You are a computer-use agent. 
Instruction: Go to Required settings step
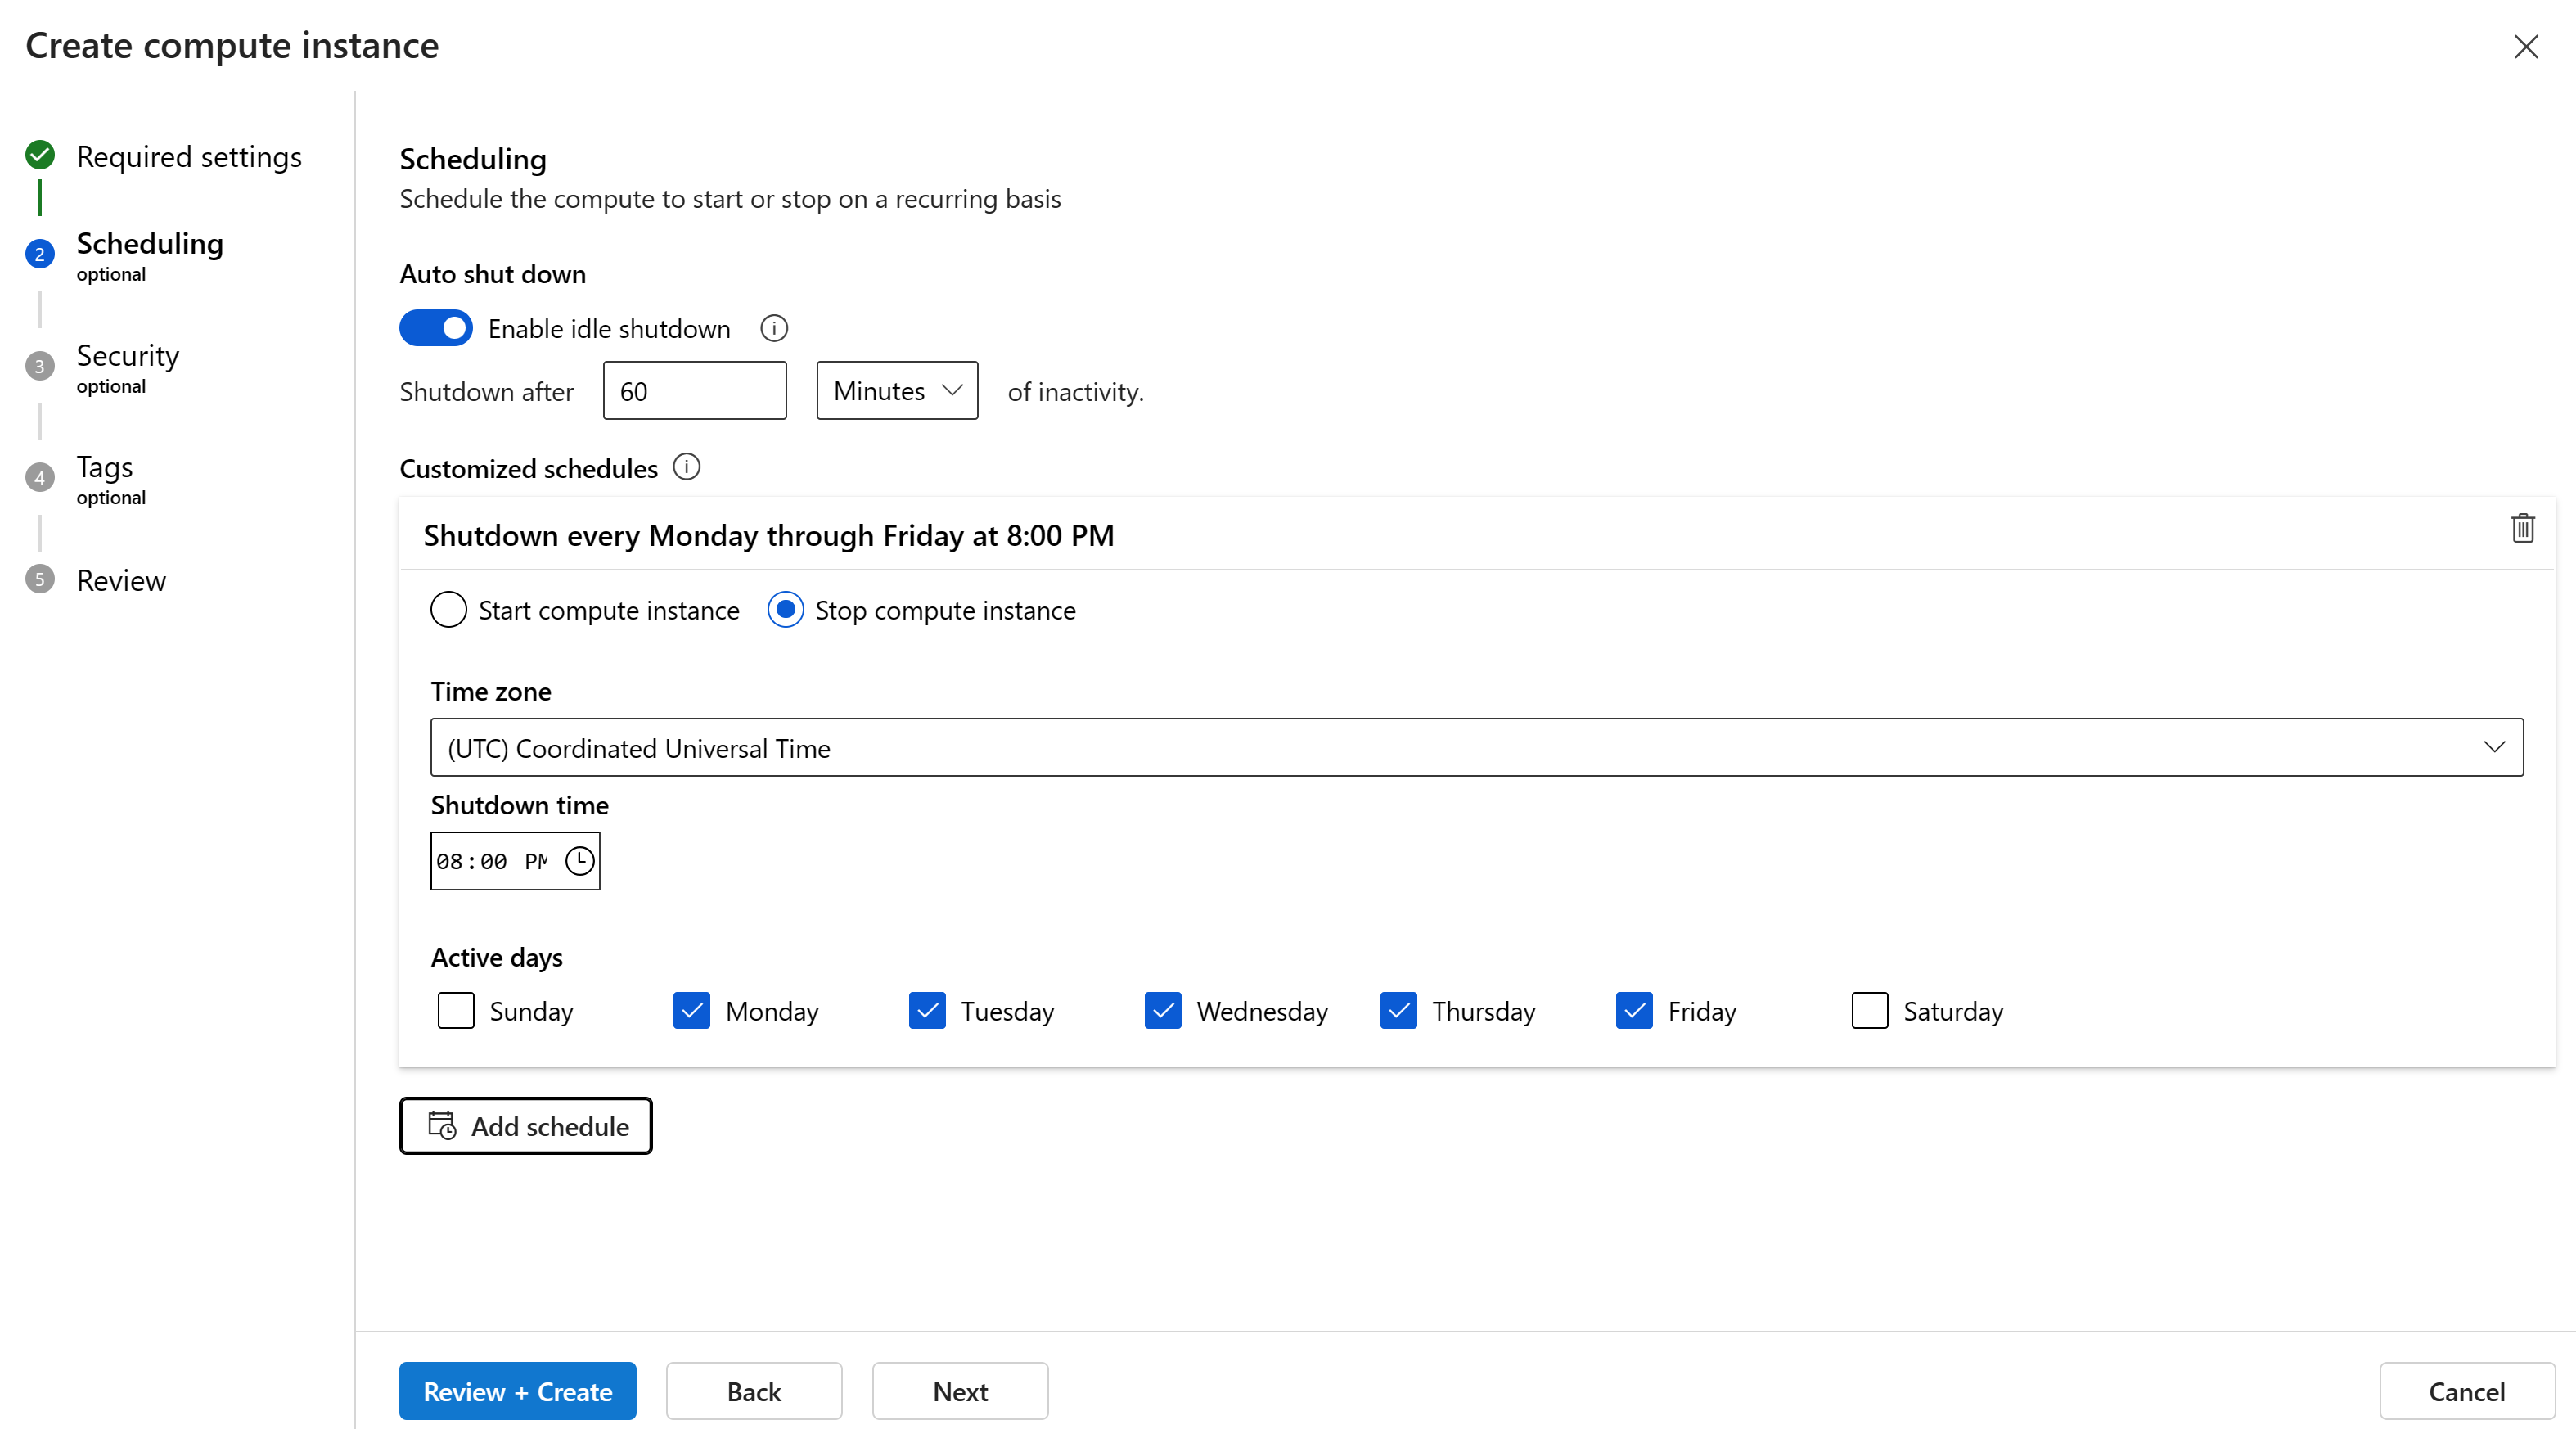[x=189, y=157]
